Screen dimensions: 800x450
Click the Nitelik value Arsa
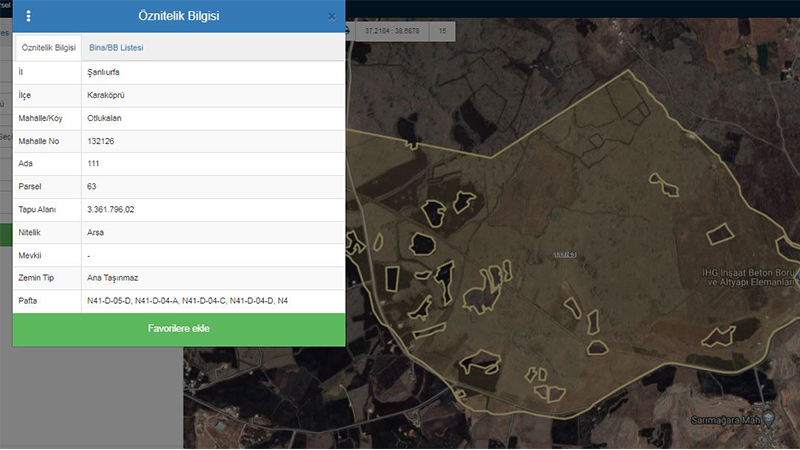96,232
